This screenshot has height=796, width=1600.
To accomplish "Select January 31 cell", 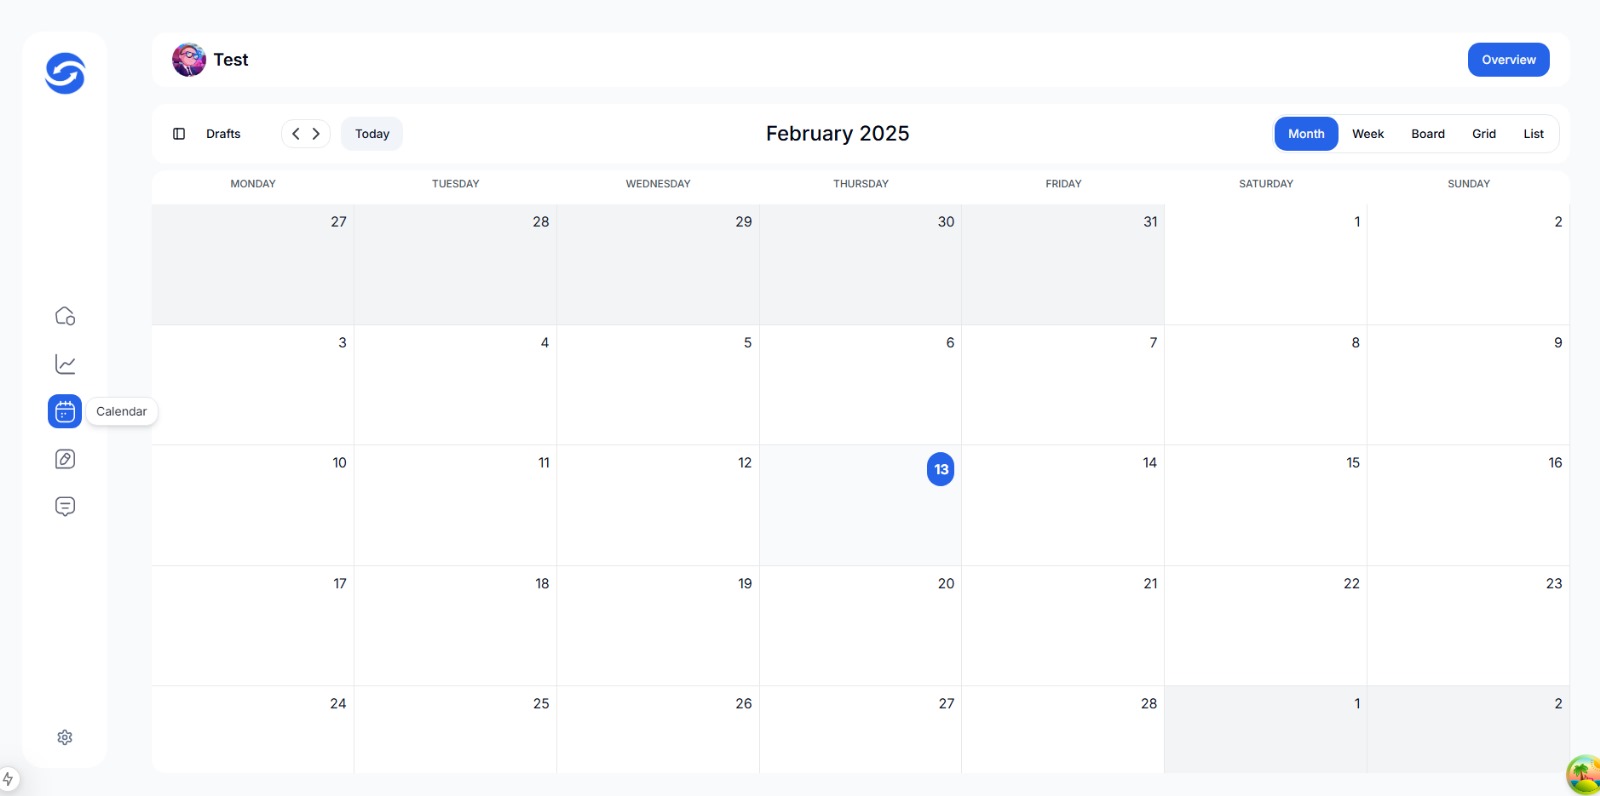I will pos(1063,265).
